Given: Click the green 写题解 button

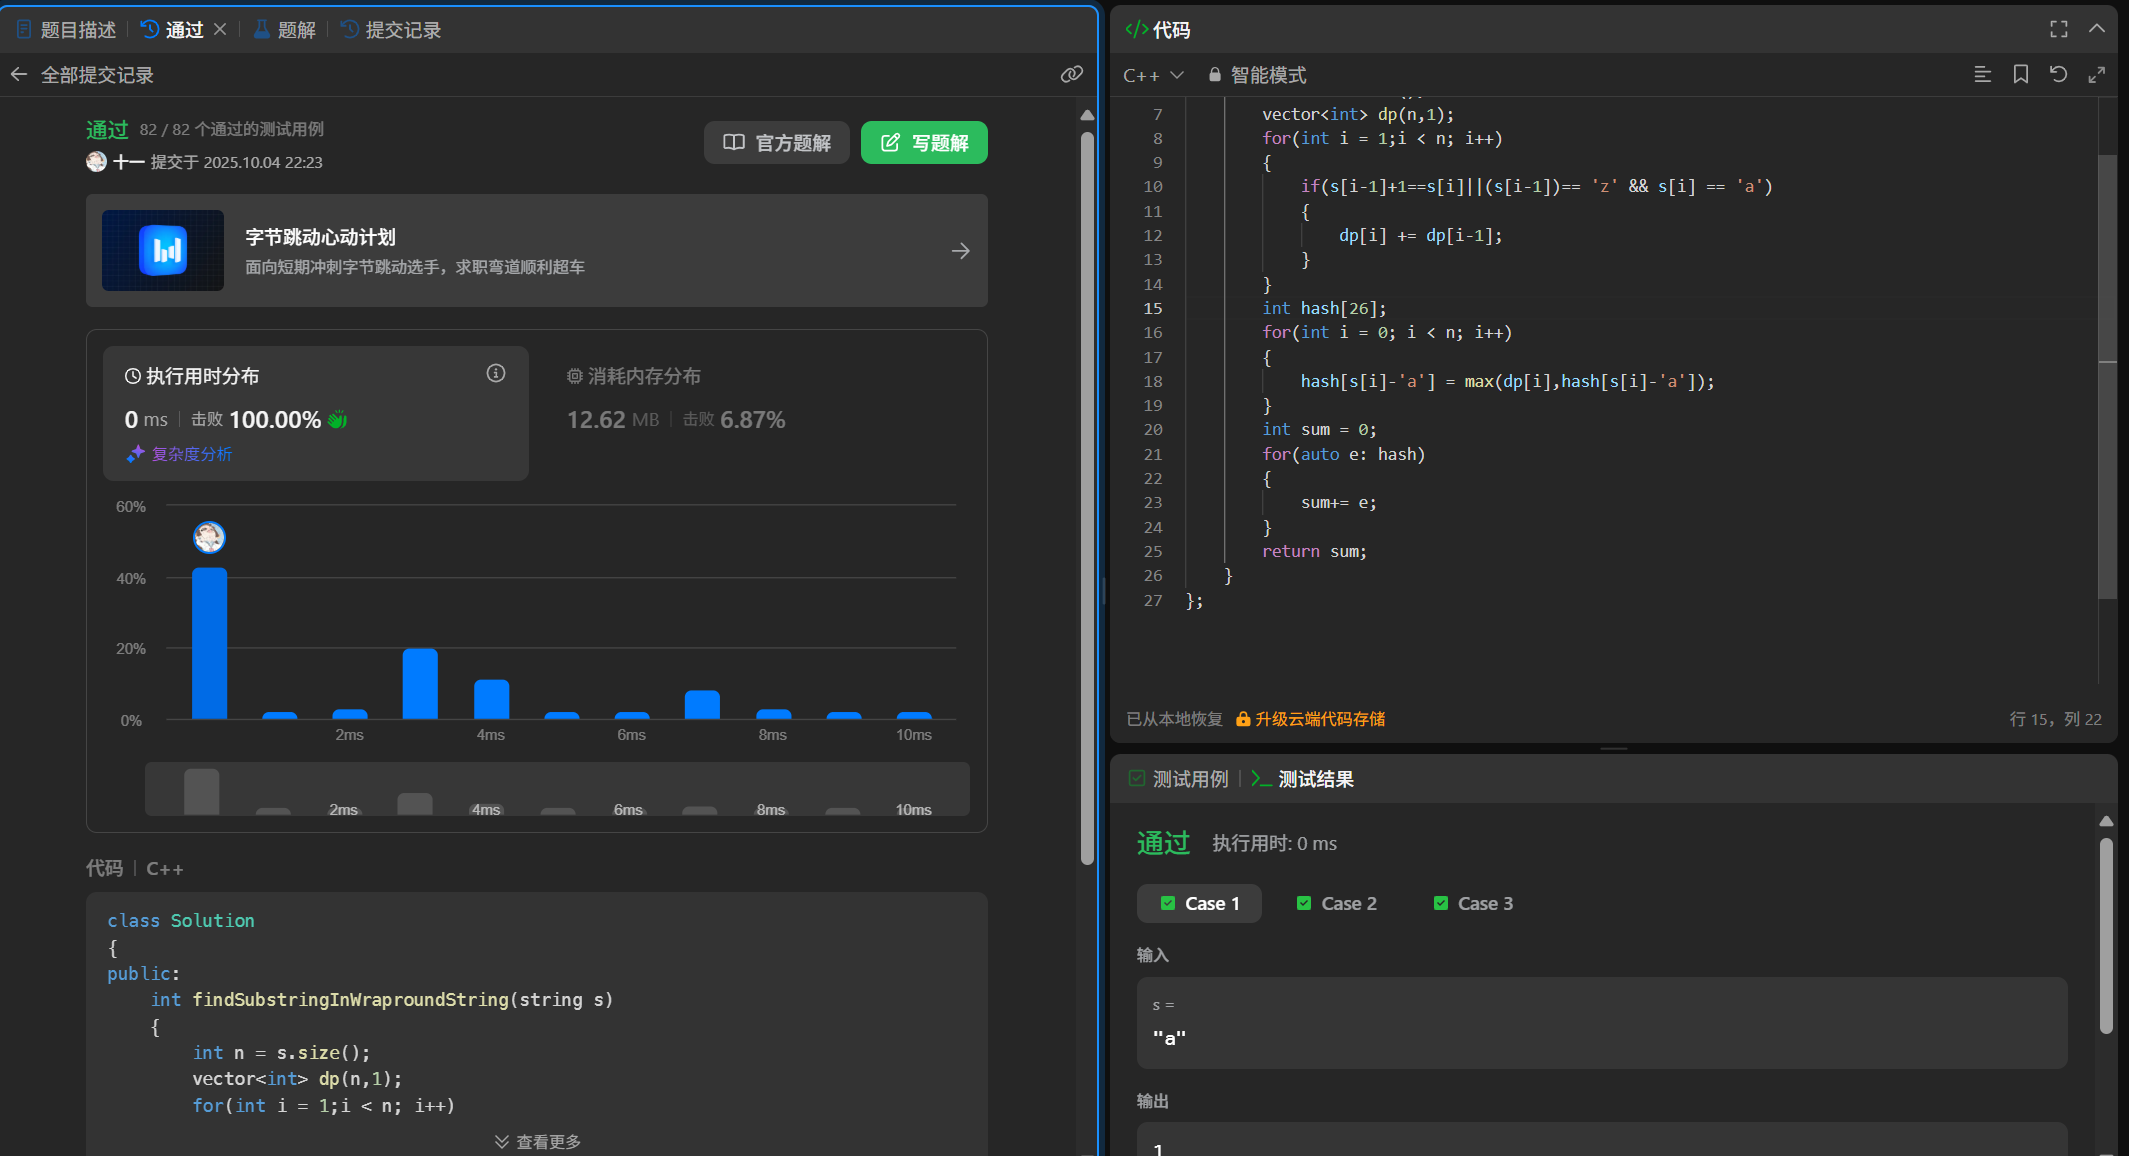Looking at the screenshot, I should click(924, 143).
